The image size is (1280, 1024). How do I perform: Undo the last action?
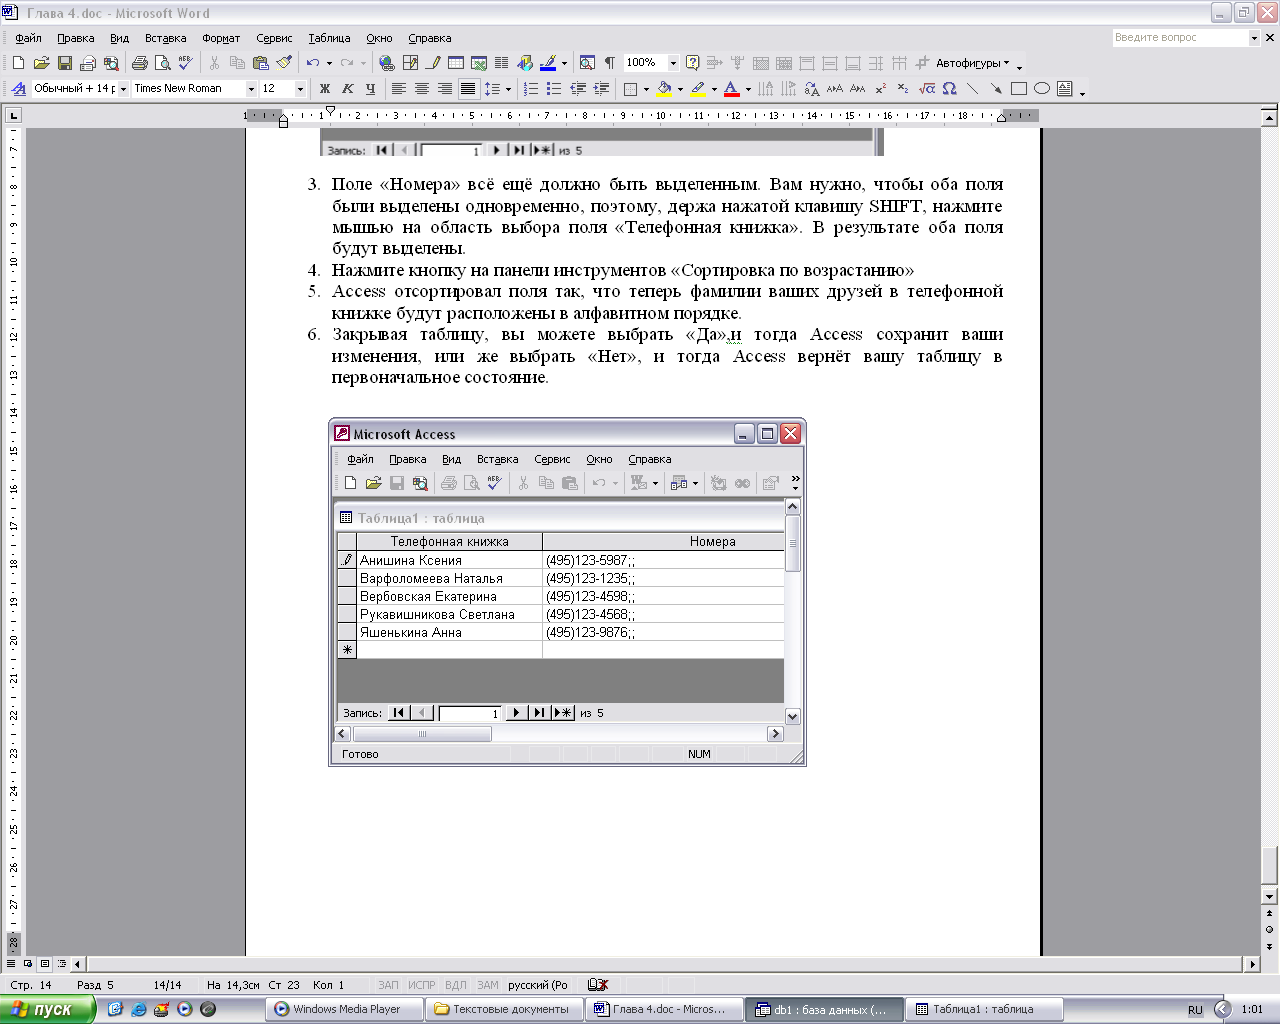tap(313, 63)
